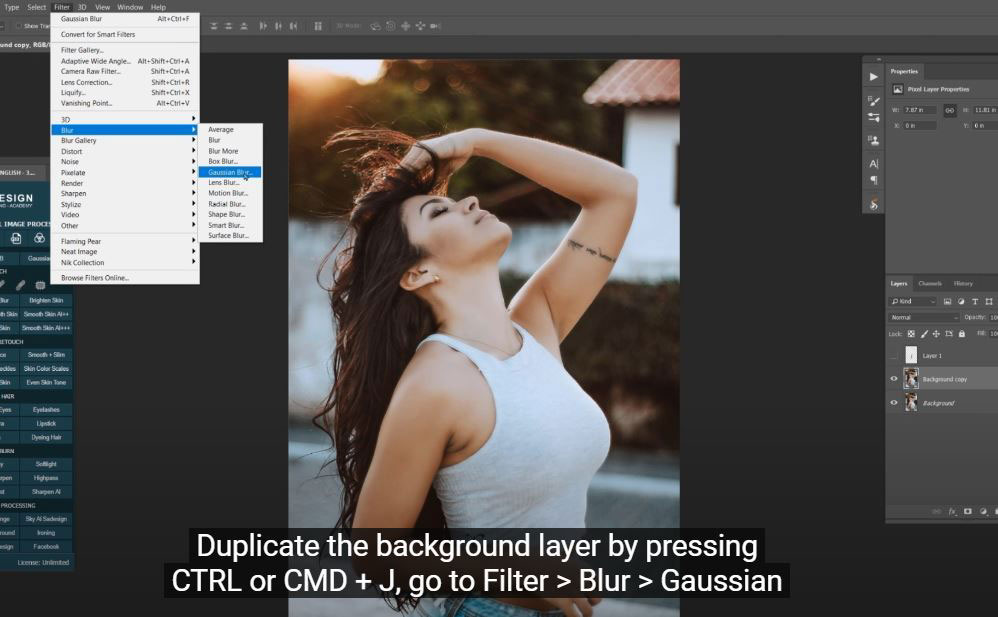The image size is (998, 617).
Task: Open the Brush settings panel icon
Action: [873, 99]
